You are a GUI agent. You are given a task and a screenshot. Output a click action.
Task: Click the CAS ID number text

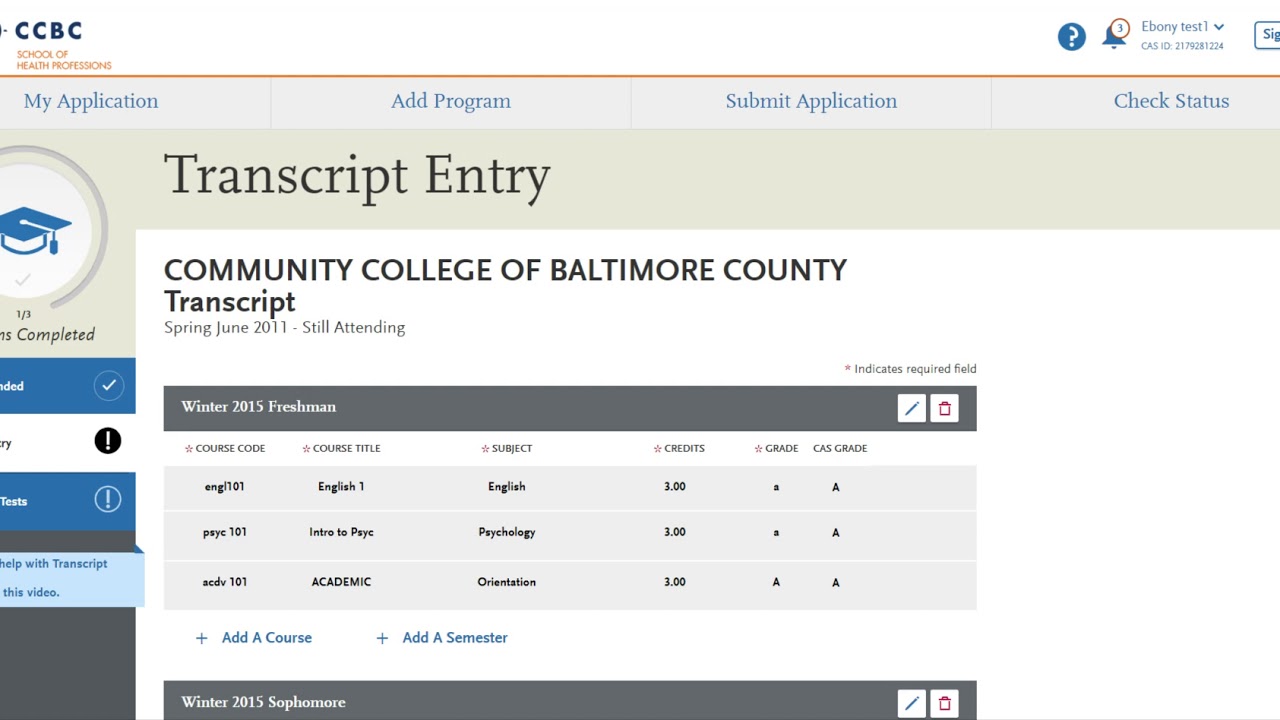pos(1182,46)
